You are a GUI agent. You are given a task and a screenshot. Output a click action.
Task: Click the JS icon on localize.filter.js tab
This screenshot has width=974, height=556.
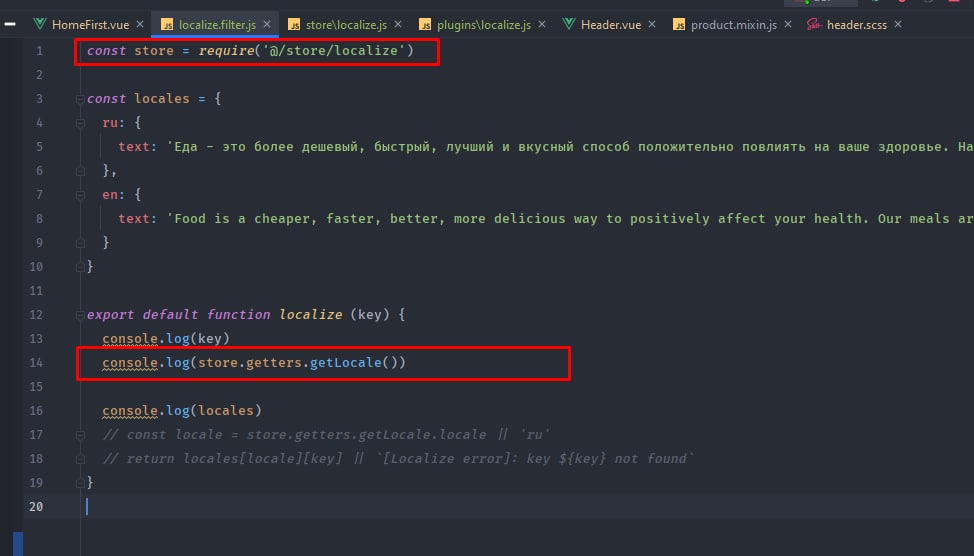(167, 25)
